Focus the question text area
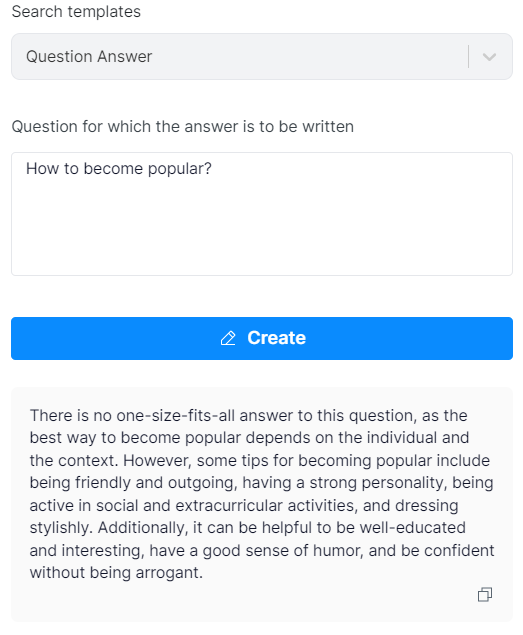Viewport: 523px width, 635px height. tap(262, 214)
